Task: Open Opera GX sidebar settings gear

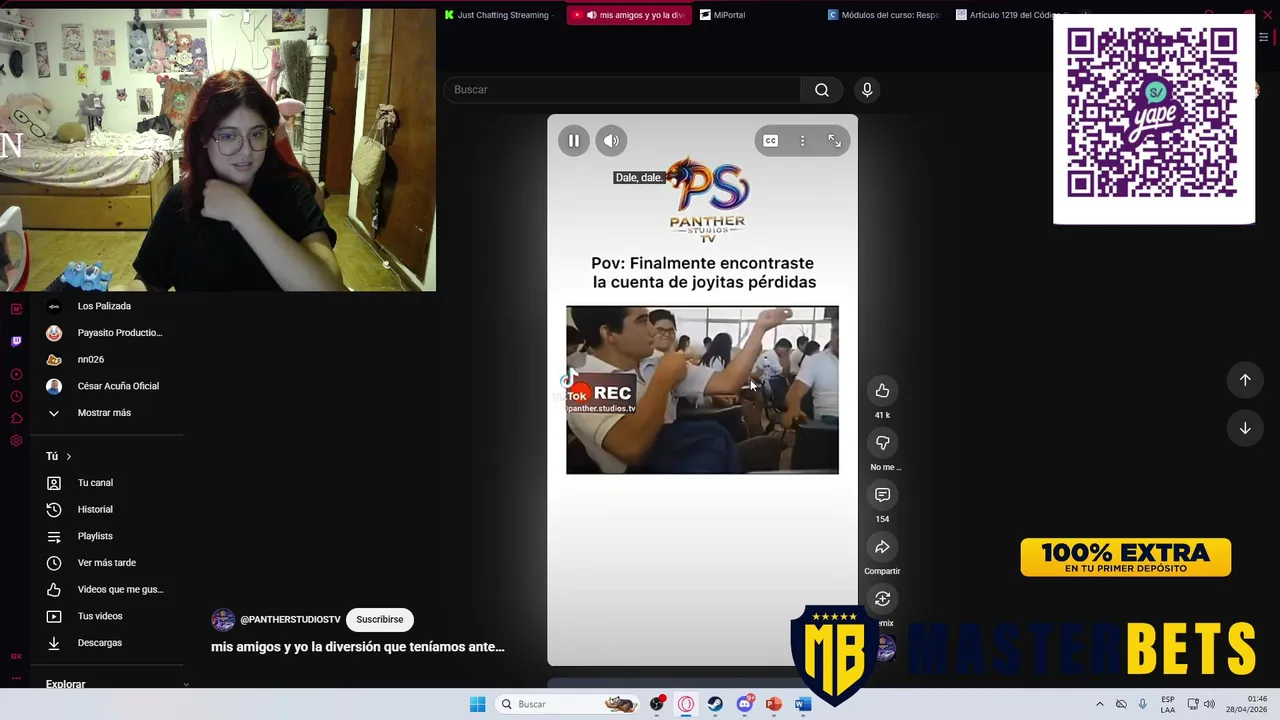Action: coord(16,441)
